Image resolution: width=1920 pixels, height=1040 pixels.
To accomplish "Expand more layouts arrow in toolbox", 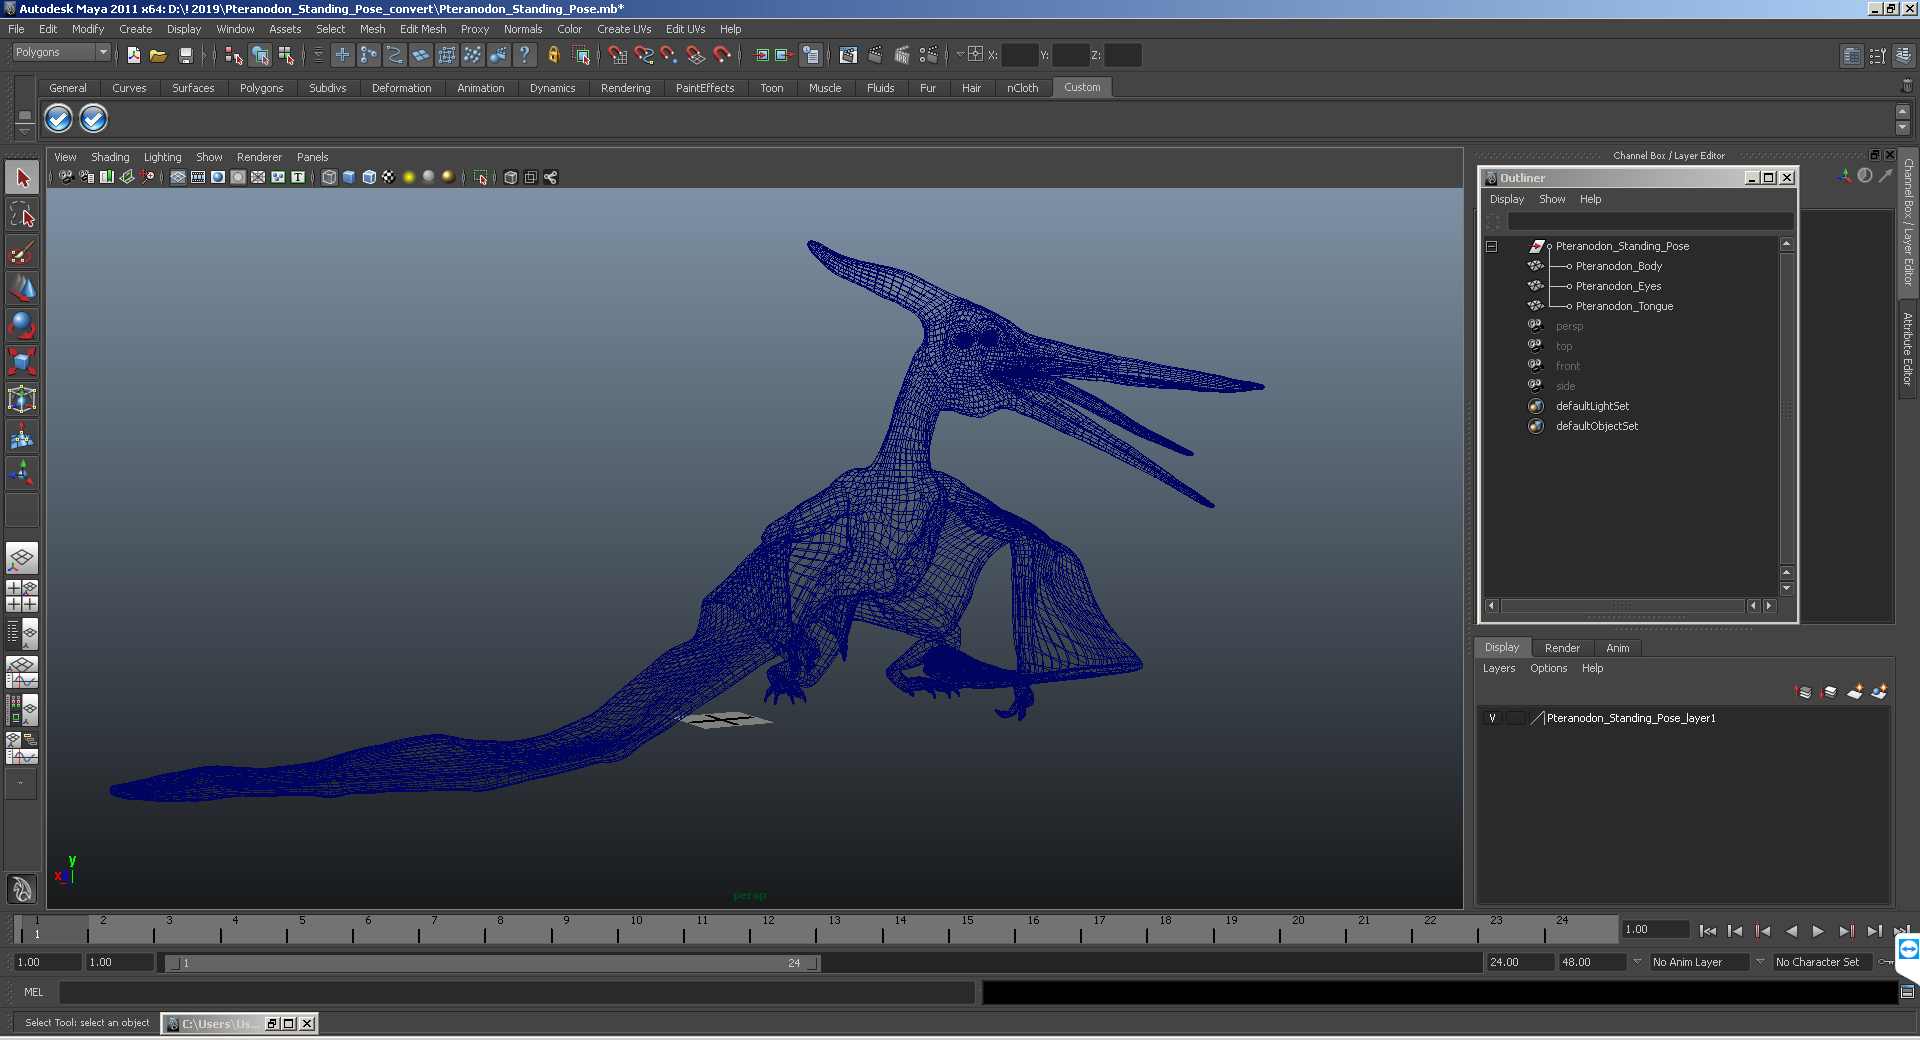I will 21,784.
